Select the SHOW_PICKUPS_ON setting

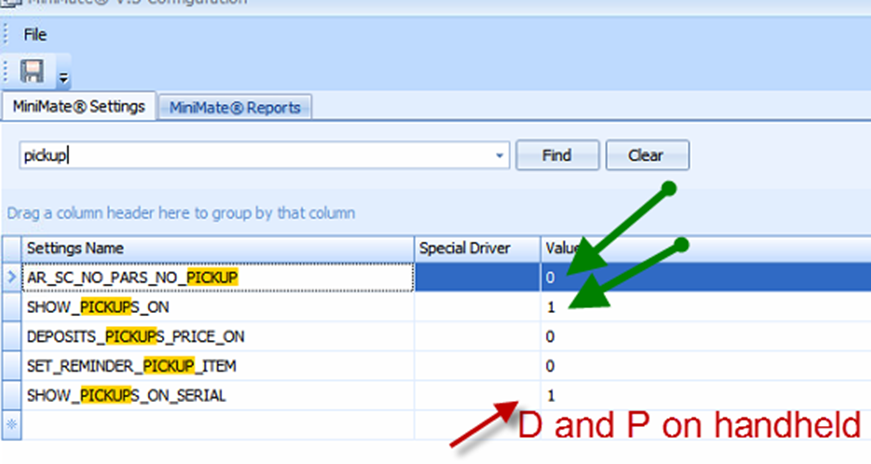218,307
